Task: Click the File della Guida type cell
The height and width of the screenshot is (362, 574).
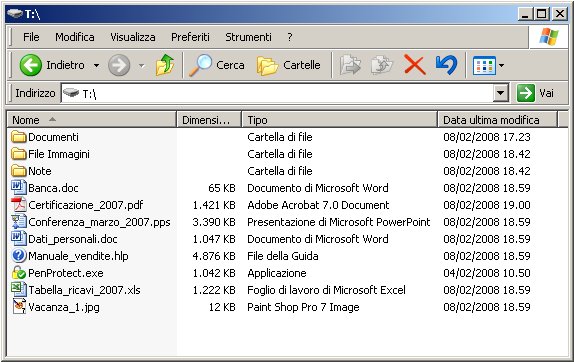Action: tap(283, 256)
